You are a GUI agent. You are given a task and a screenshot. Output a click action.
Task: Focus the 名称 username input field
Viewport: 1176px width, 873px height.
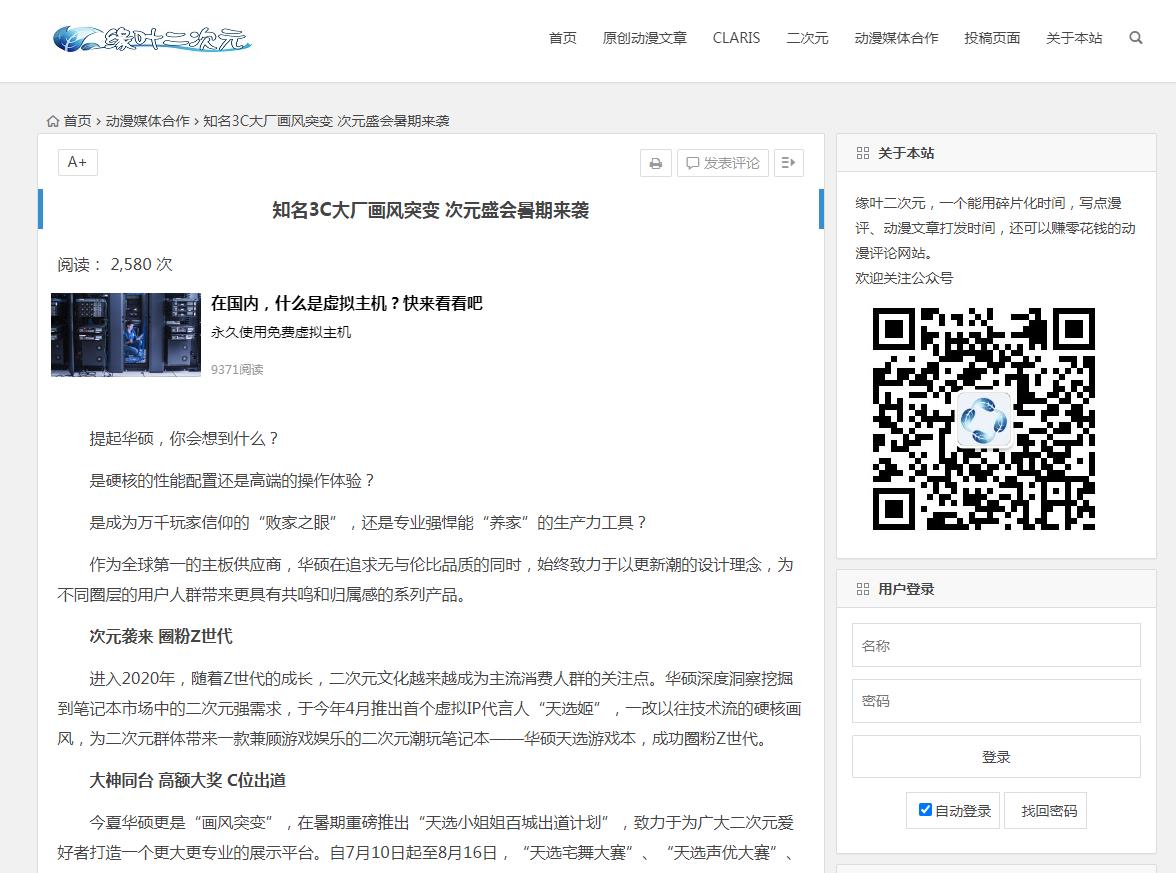coord(996,645)
